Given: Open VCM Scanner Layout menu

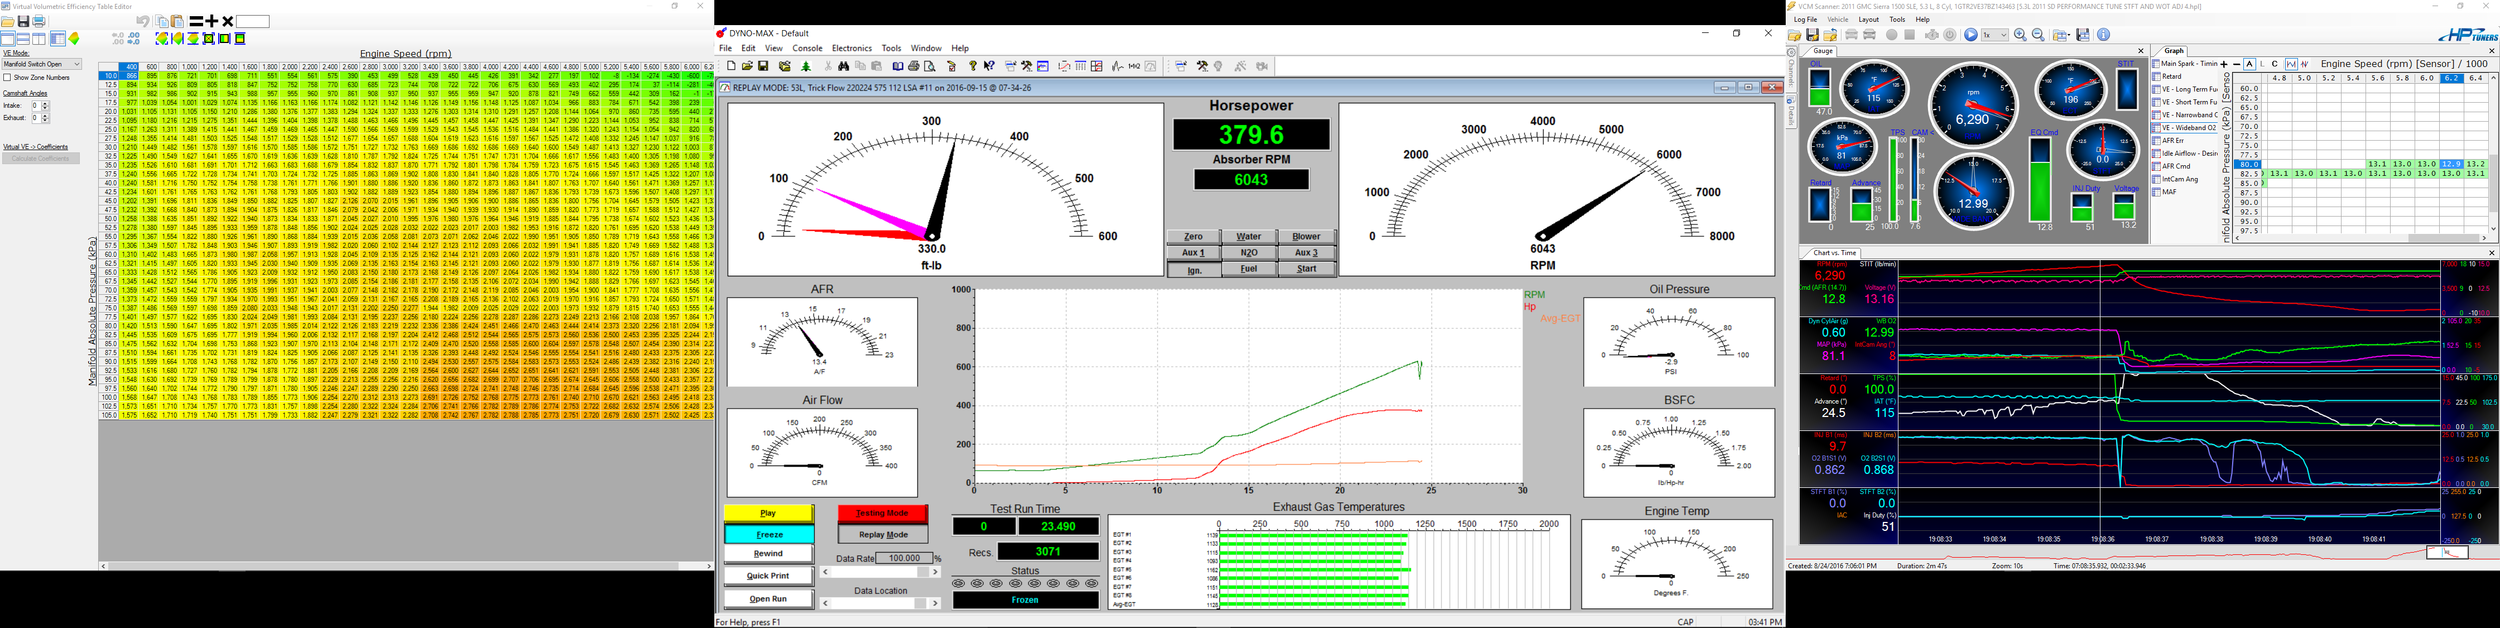Looking at the screenshot, I should pyautogui.click(x=1868, y=19).
